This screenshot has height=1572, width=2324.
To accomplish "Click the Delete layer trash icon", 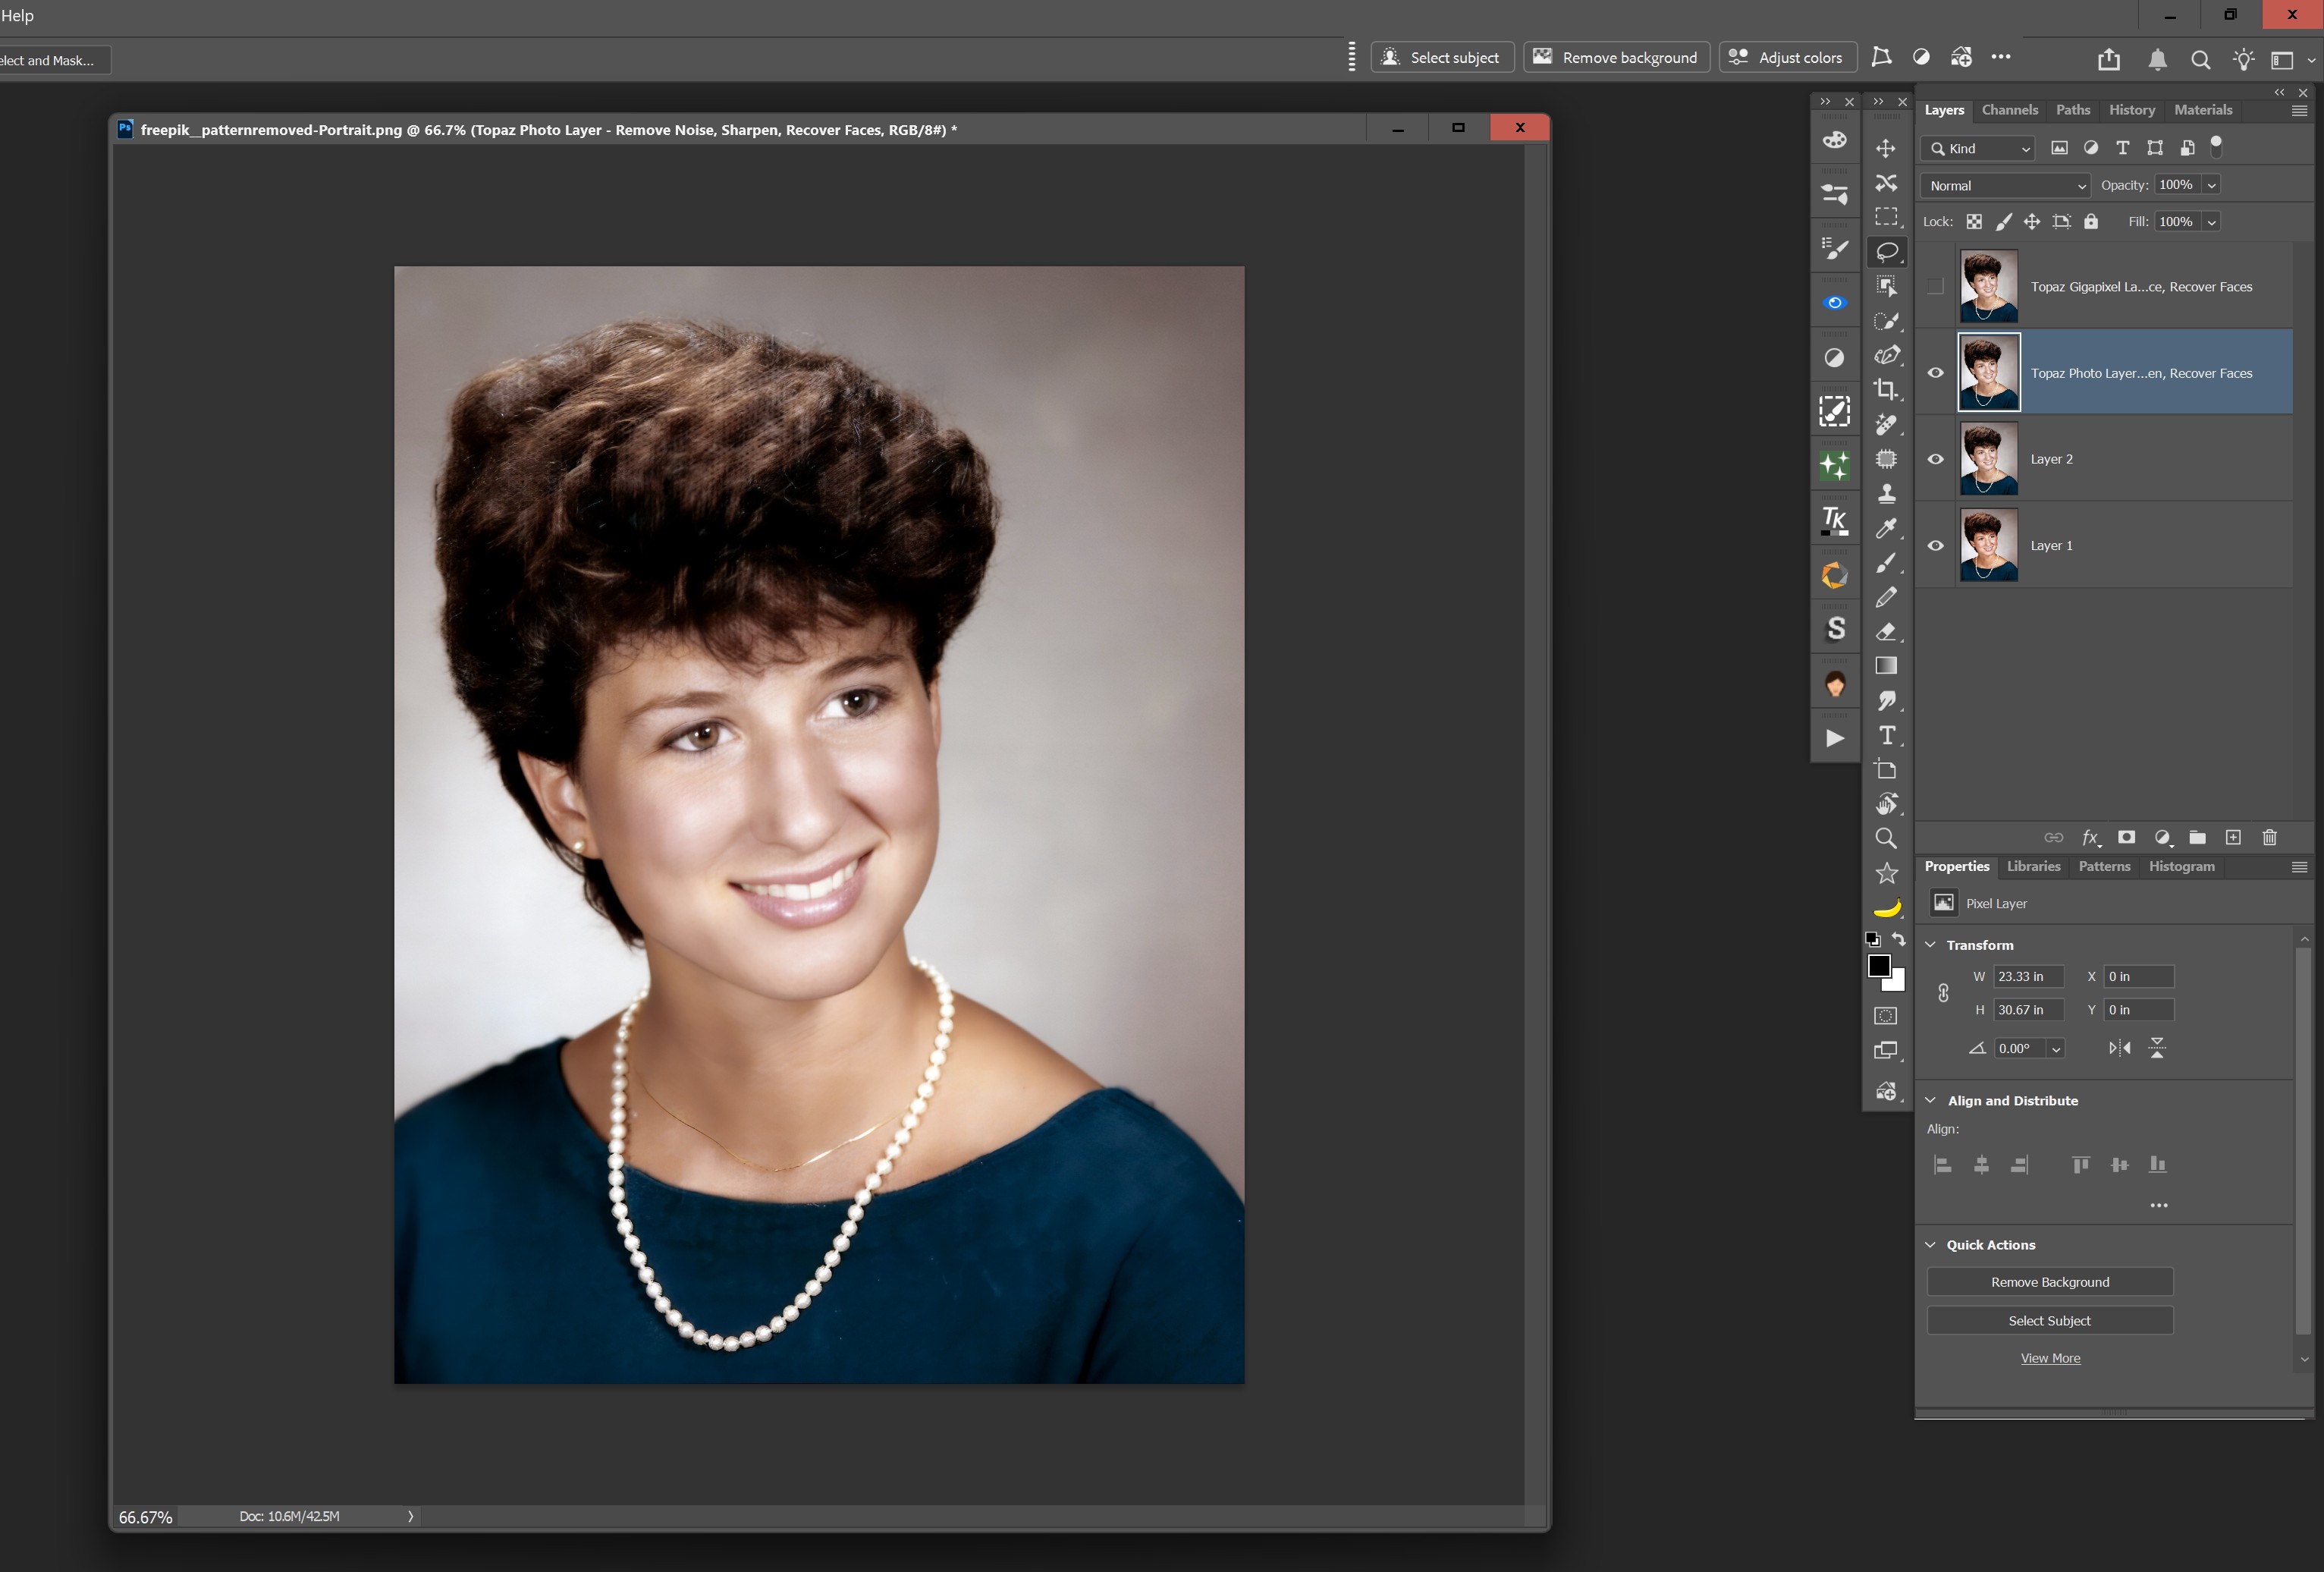I will [x=2269, y=837].
